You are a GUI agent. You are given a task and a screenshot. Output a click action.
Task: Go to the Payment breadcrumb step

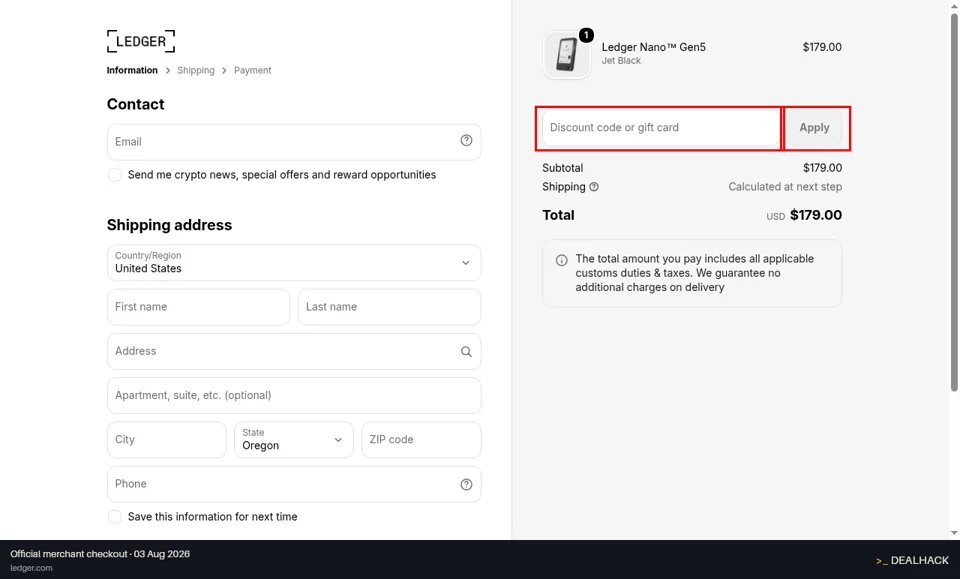pos(252,70)
